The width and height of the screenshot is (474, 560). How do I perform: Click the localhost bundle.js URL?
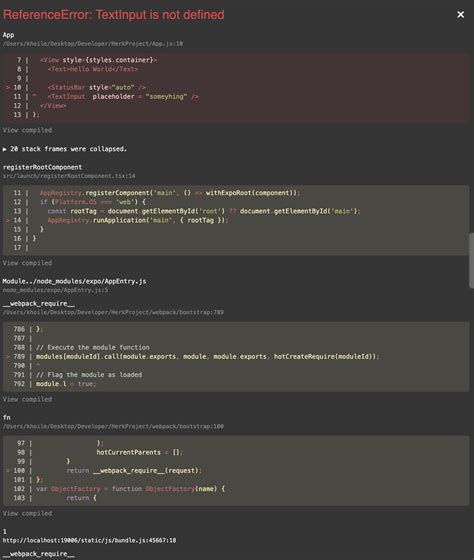[89, 540]
